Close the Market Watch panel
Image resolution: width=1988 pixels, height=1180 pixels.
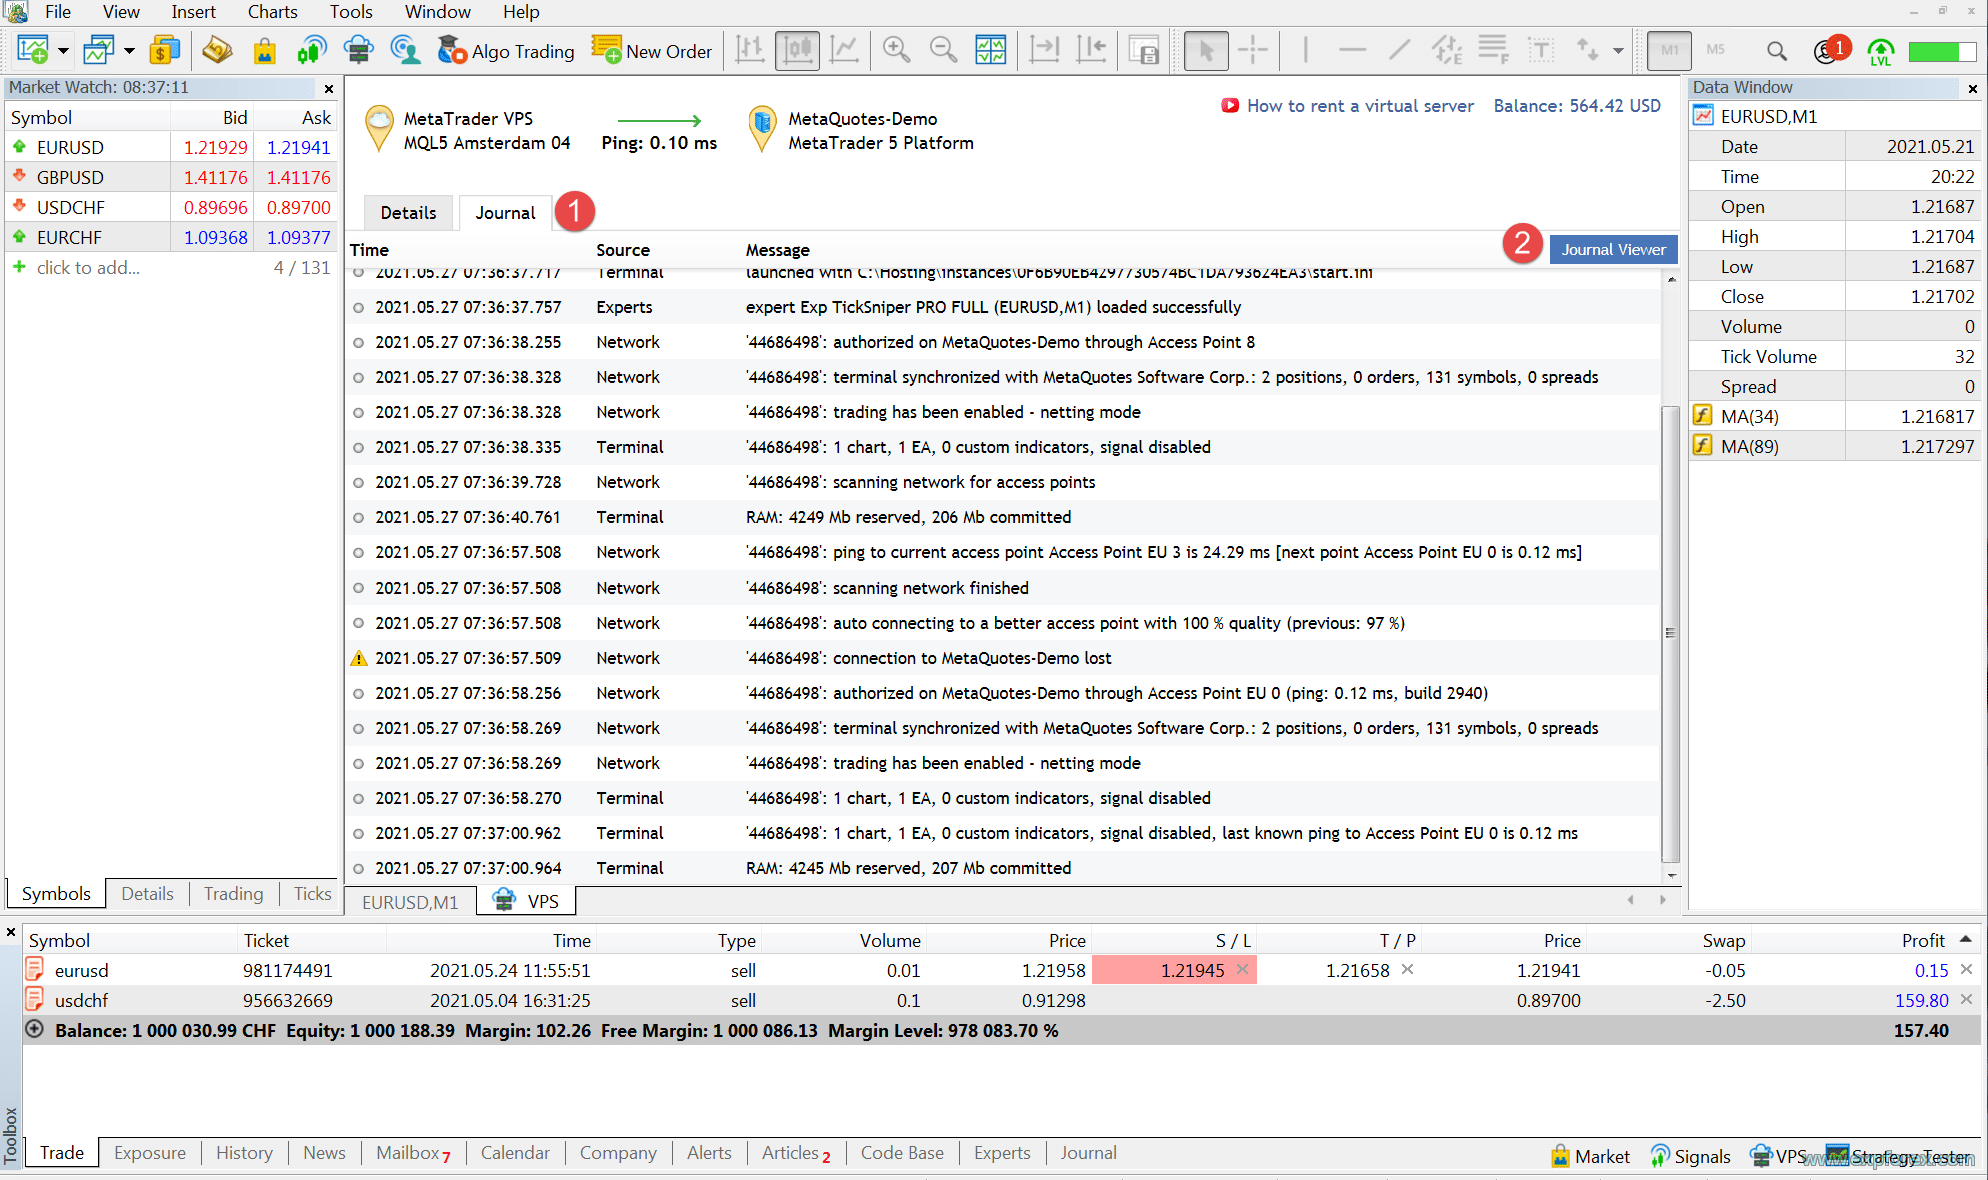[x=328, y=88]
